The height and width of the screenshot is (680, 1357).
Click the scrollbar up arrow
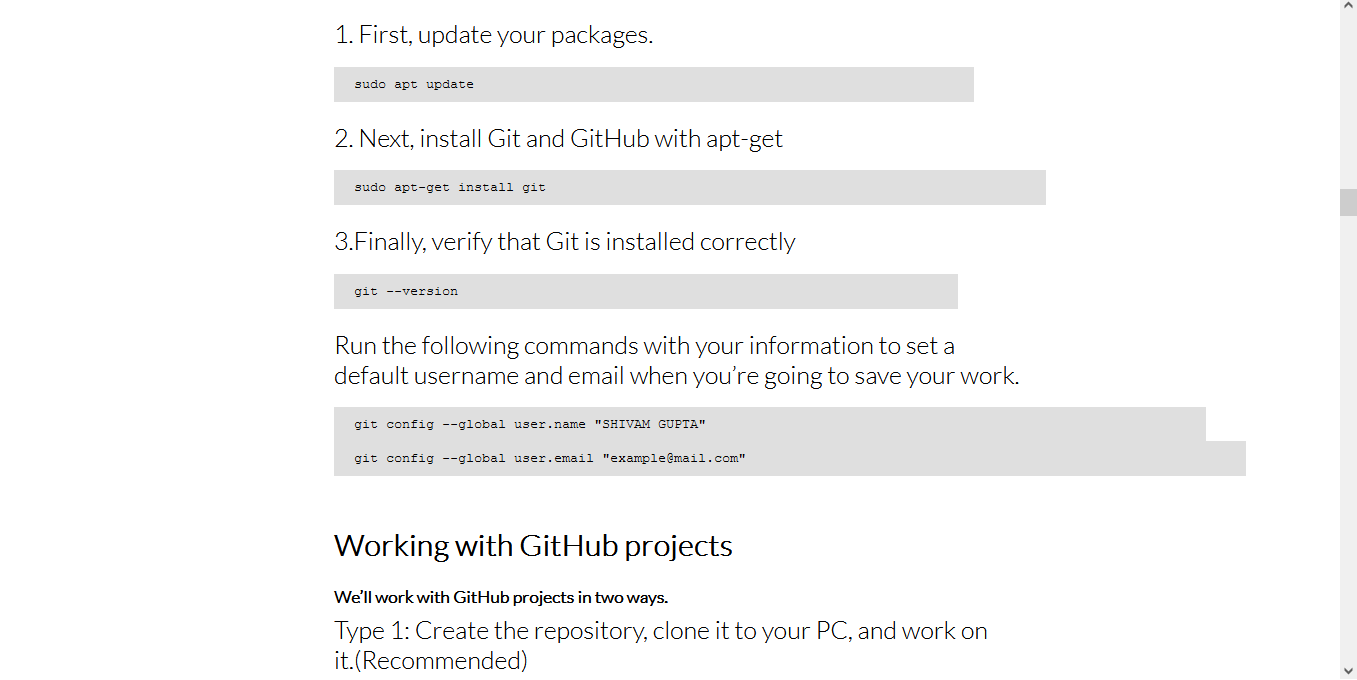(1348, 8)
